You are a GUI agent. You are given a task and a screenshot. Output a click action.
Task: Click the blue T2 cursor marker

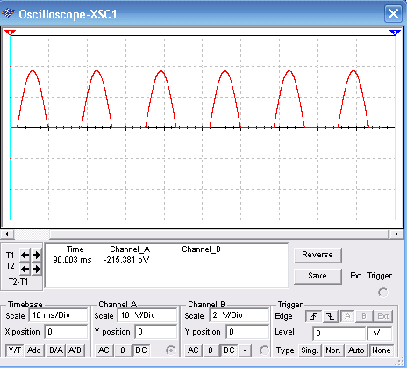click(x=395, y=32)
